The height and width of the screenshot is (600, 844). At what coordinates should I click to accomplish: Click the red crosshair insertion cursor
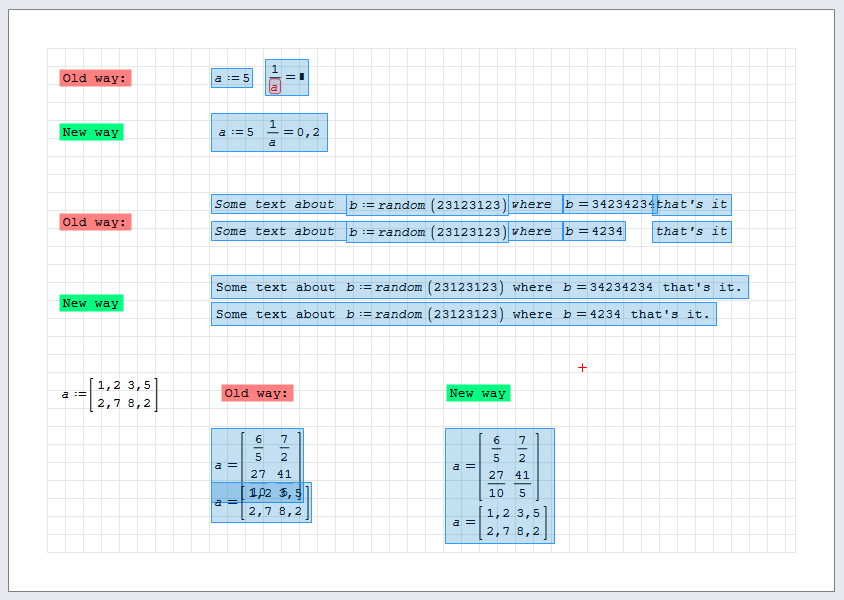(582, 368)
